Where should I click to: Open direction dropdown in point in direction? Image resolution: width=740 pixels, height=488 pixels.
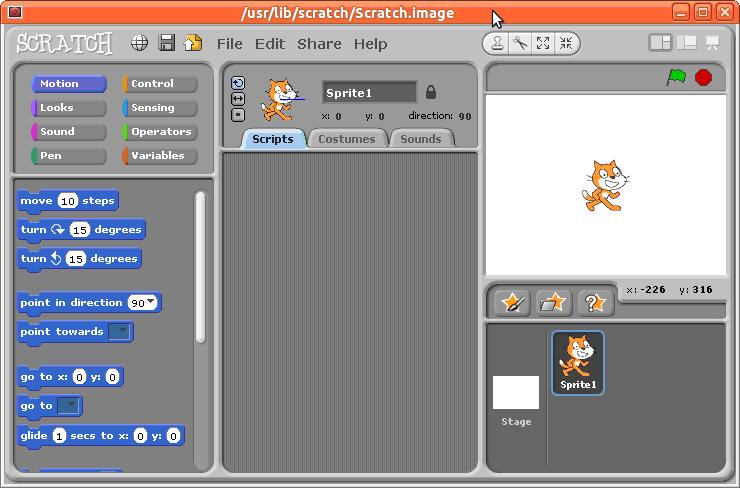click(151, 302)
